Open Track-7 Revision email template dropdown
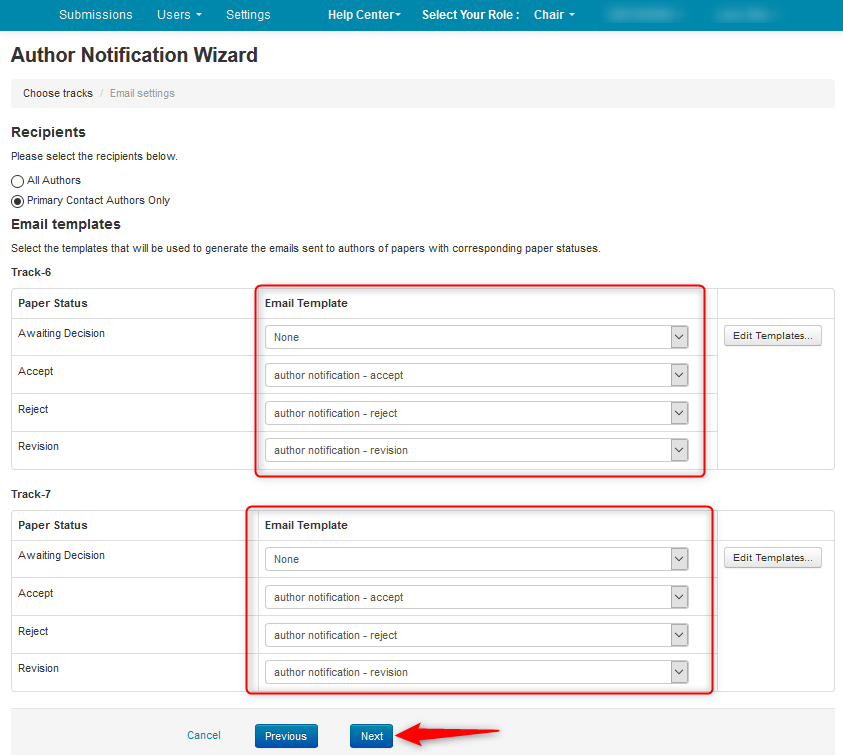Screen dimensions: 843x755 click(476, 672)
